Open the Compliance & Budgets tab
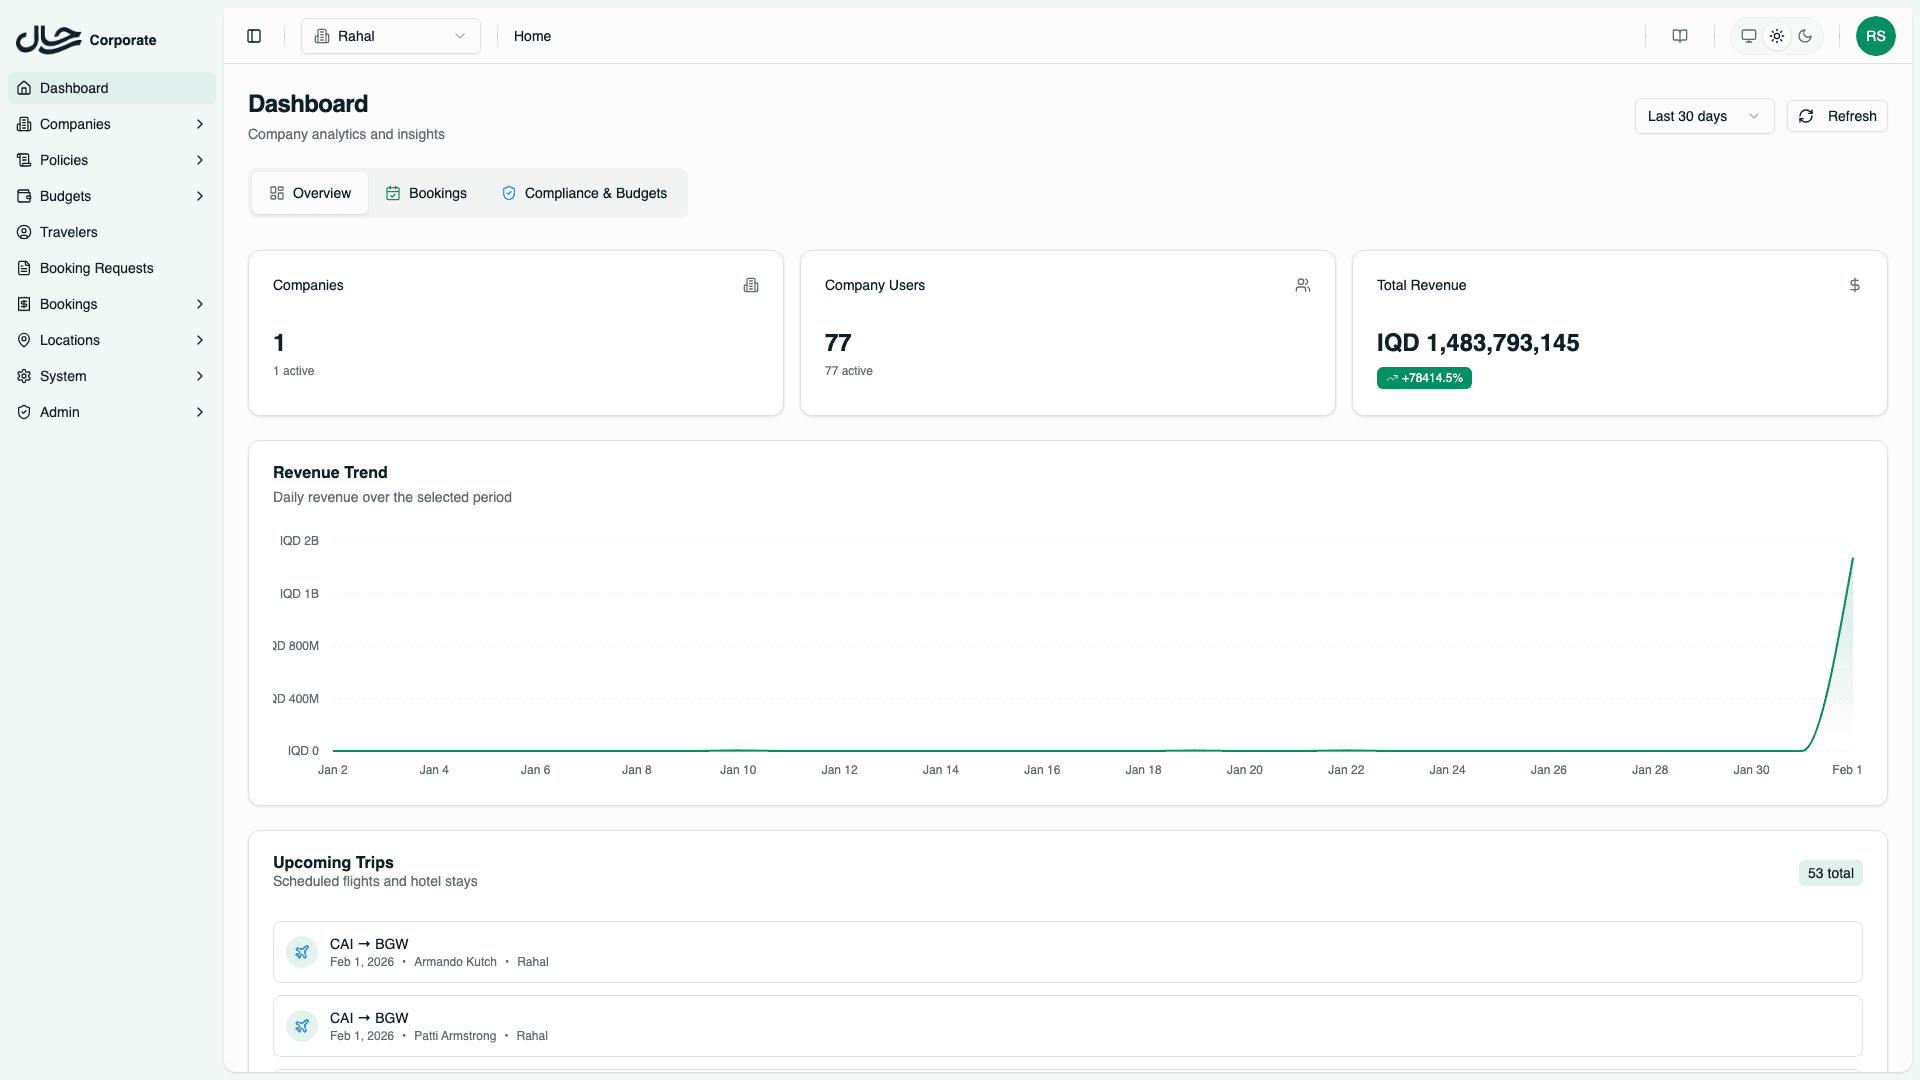Viewport: 1920px width, 1080px height. pos(584,193)
